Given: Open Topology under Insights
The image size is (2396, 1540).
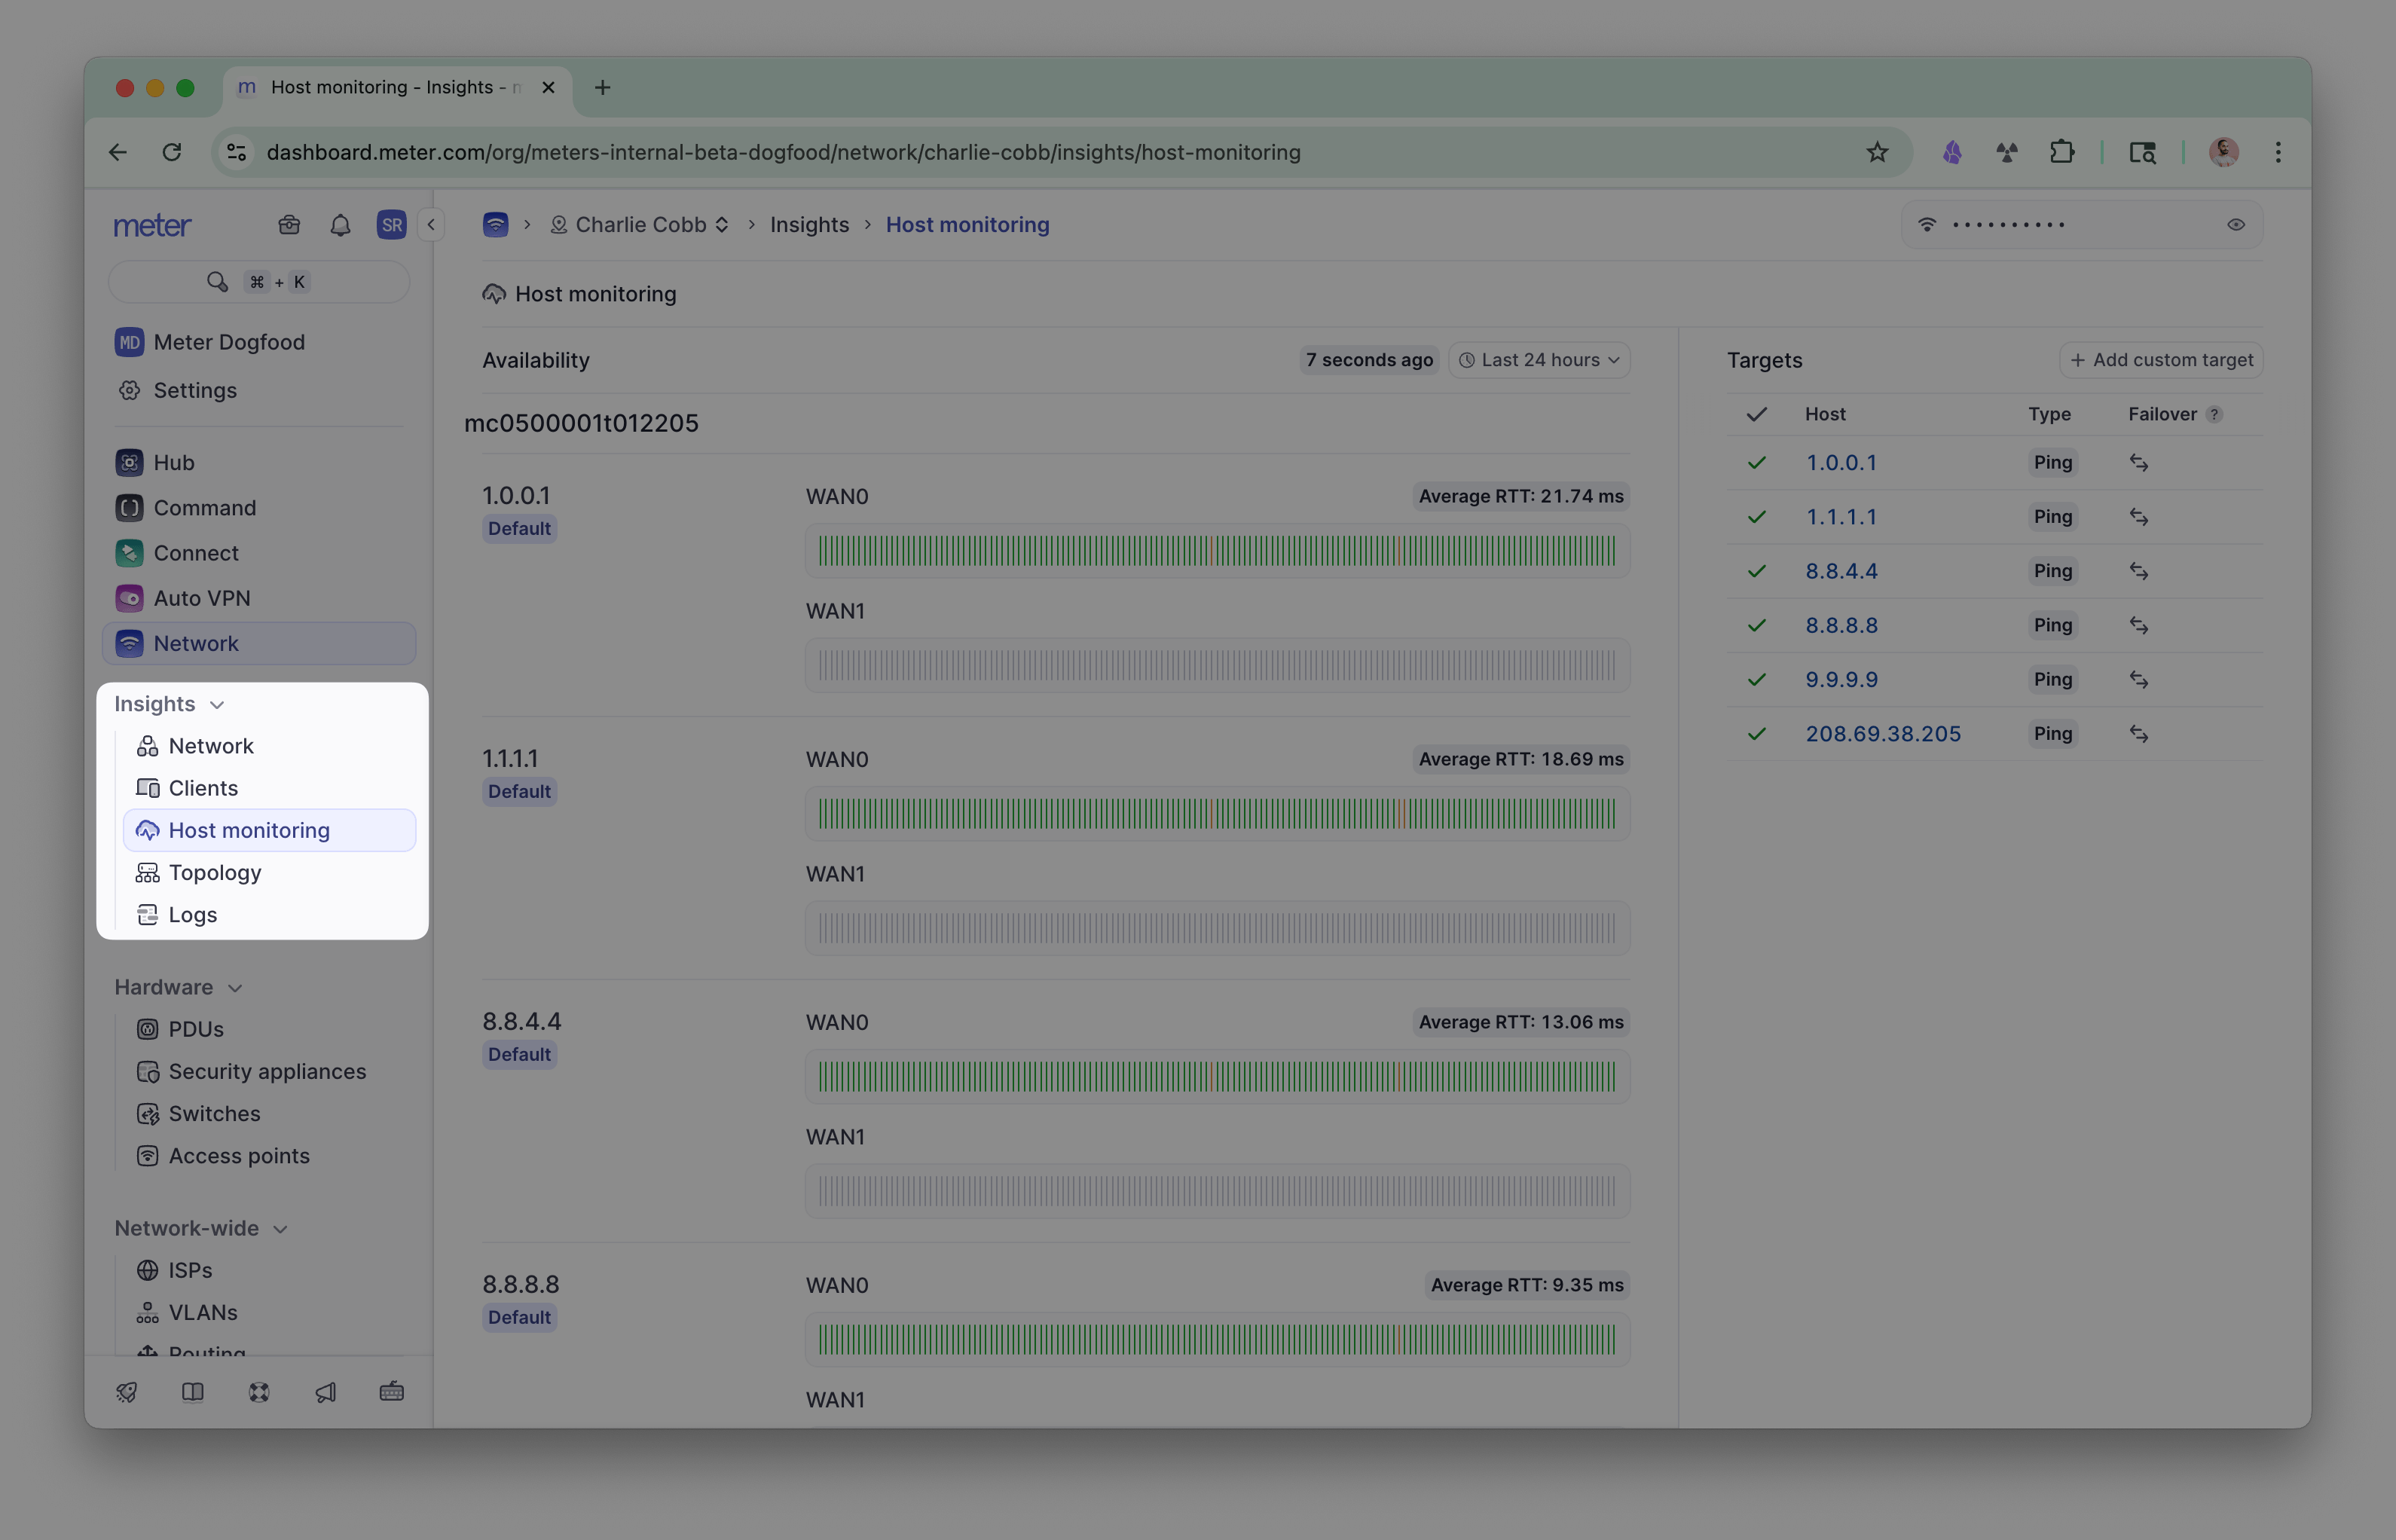Looking at the screenshot, I should click(214, 873).
